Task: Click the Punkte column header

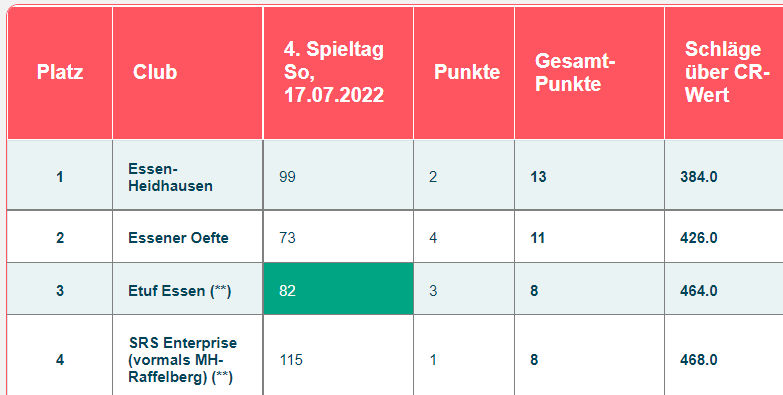Action: click(464, 72)
